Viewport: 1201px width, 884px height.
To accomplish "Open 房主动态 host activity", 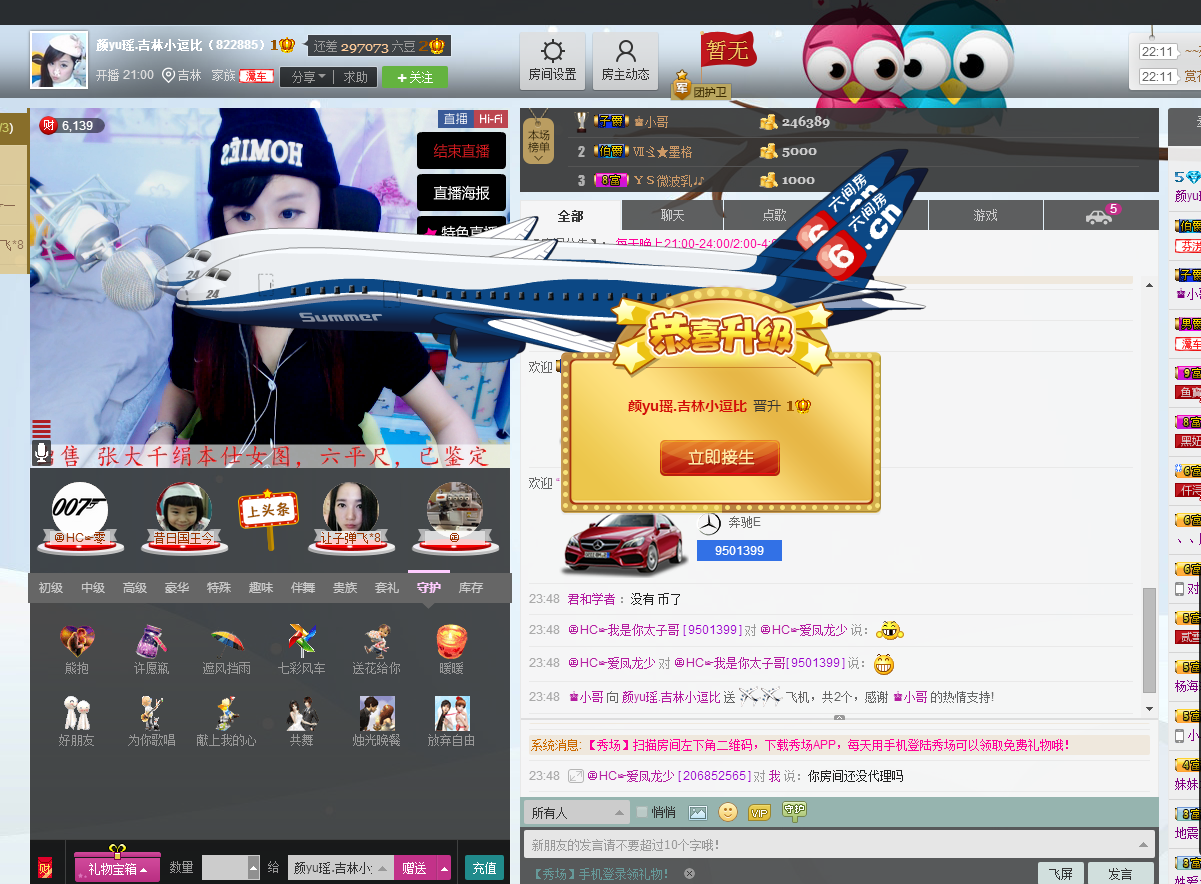I will [626, 61].
